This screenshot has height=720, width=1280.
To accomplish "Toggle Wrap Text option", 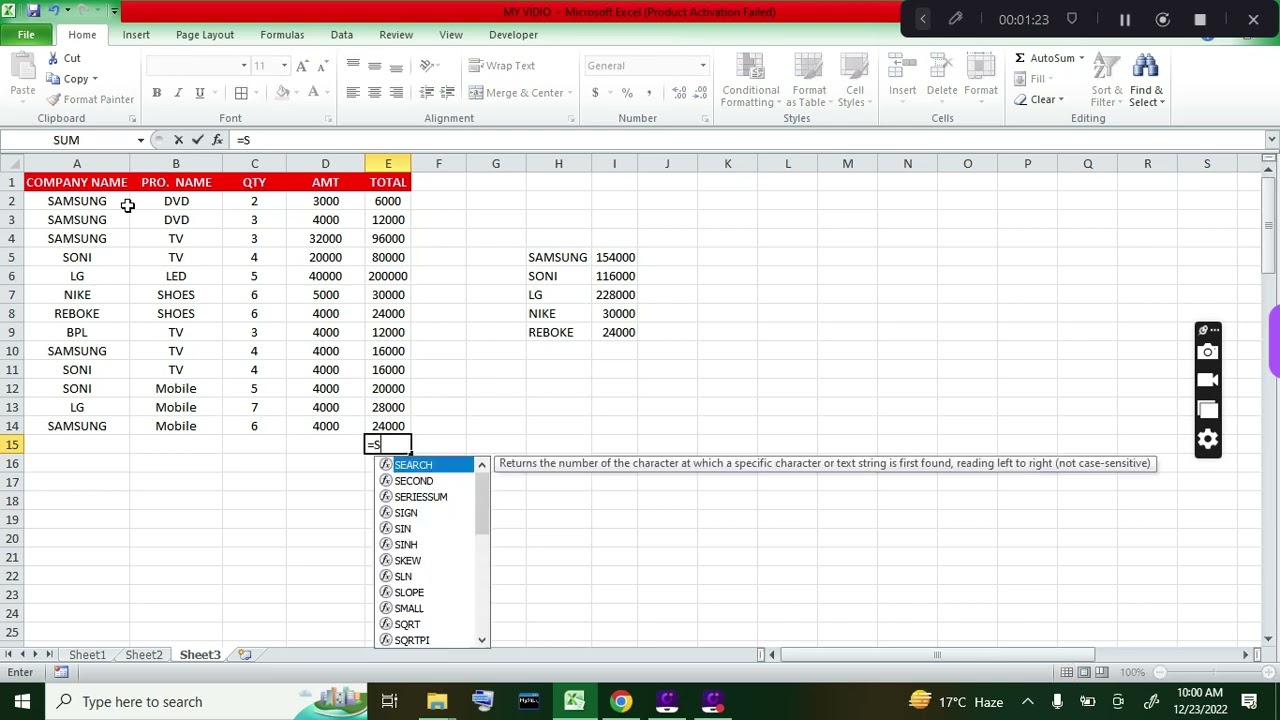I will click(x=502, y=65).
